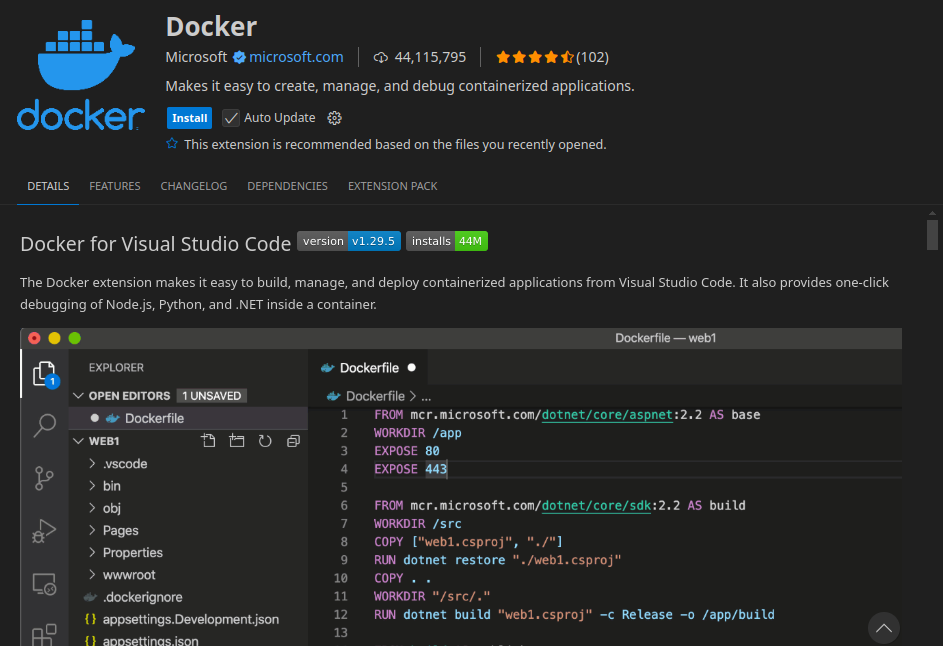Click the Search magnifier icon in screenshot
Viewport: 943px width, 646px height.
44,426
